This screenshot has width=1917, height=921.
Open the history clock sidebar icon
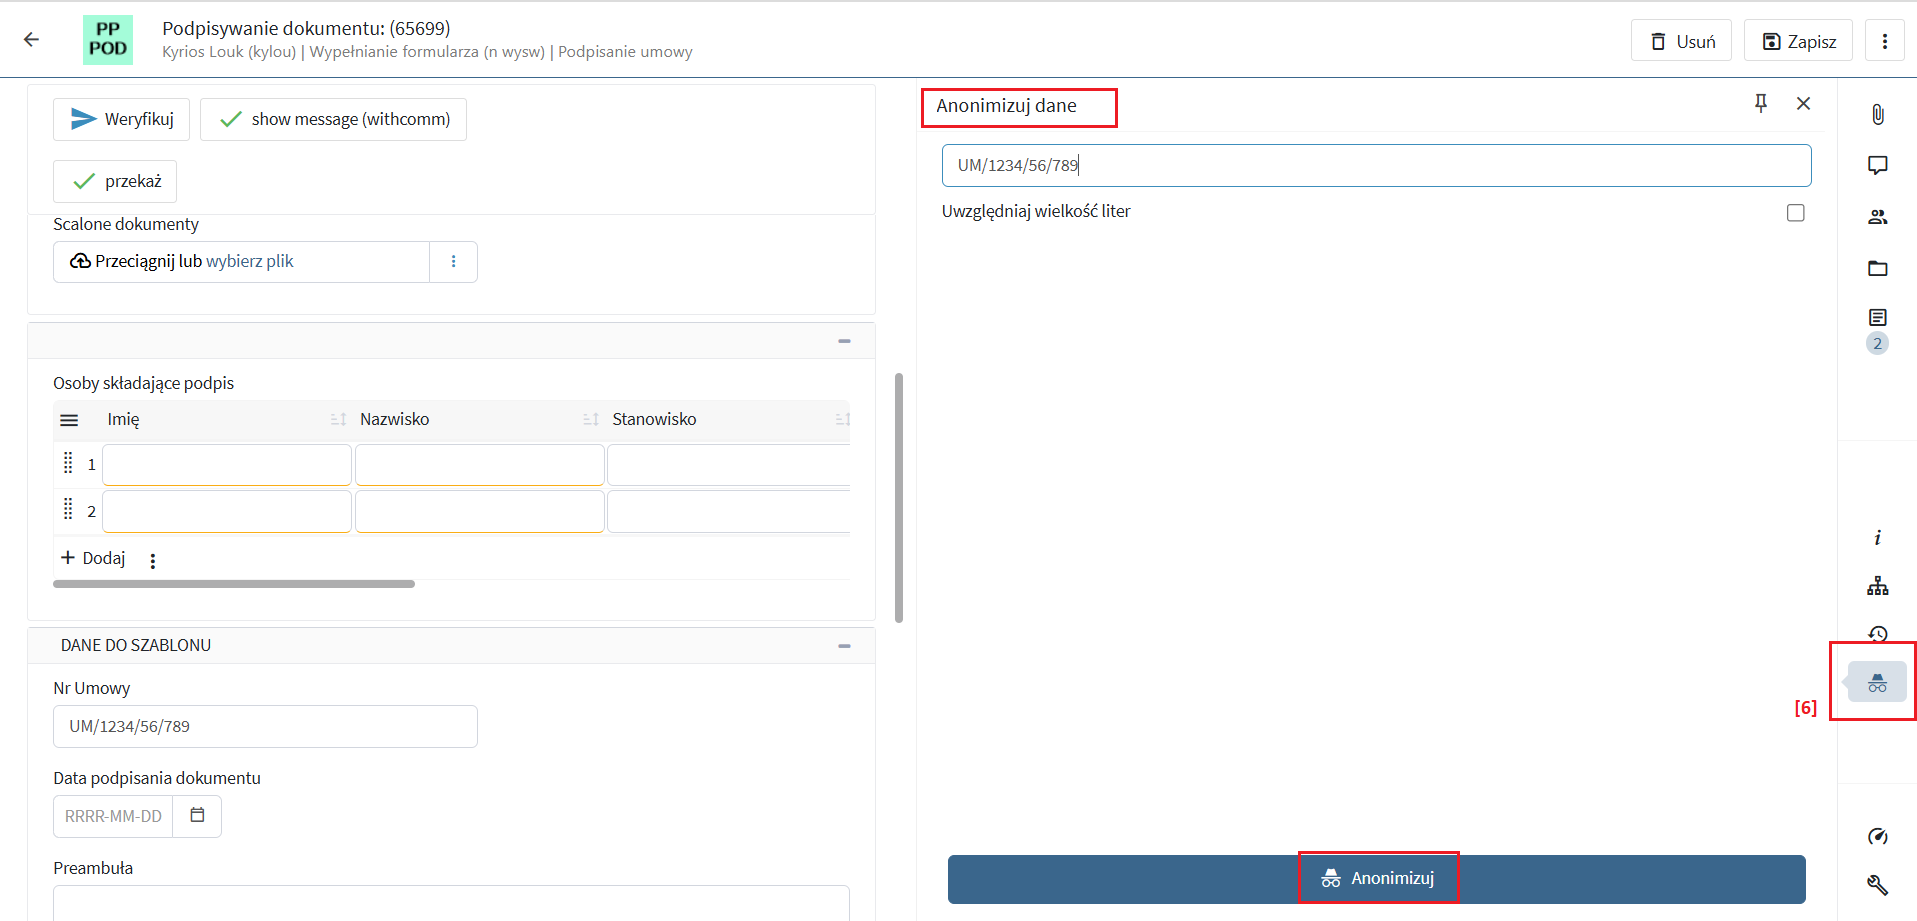pos(1877,634)
